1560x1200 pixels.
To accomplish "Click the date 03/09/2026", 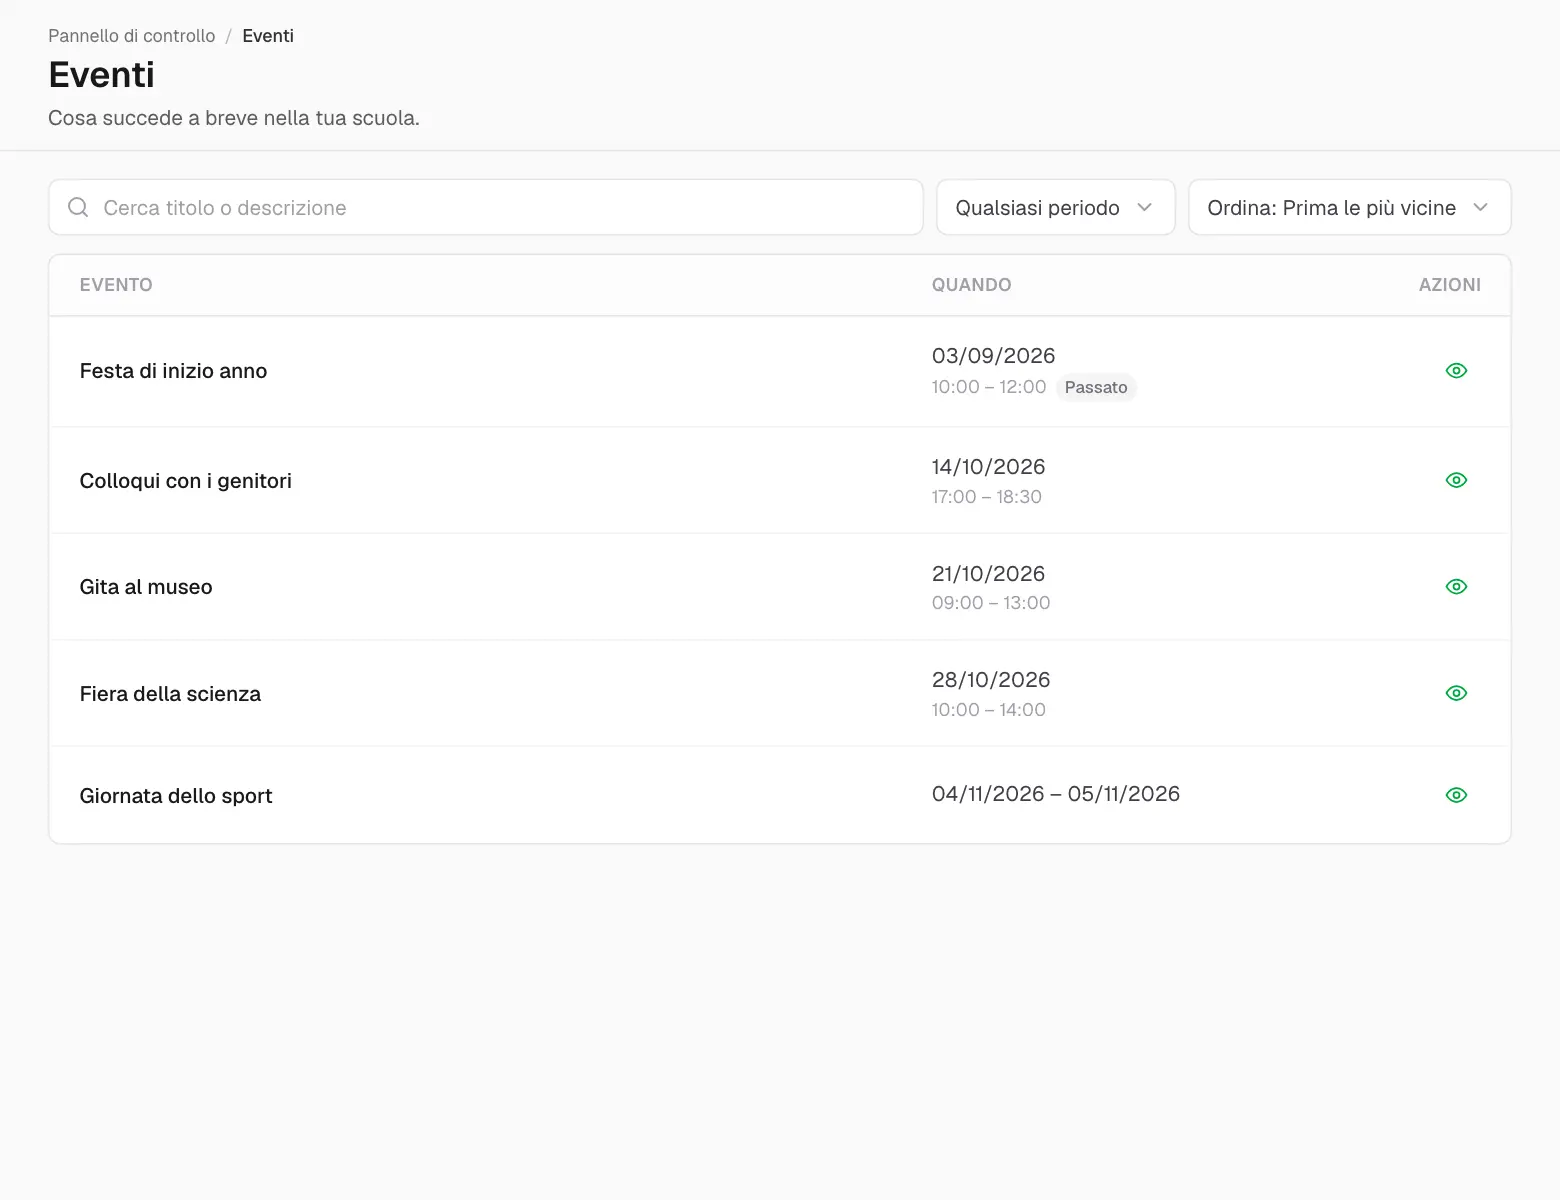I will point(993,356).
